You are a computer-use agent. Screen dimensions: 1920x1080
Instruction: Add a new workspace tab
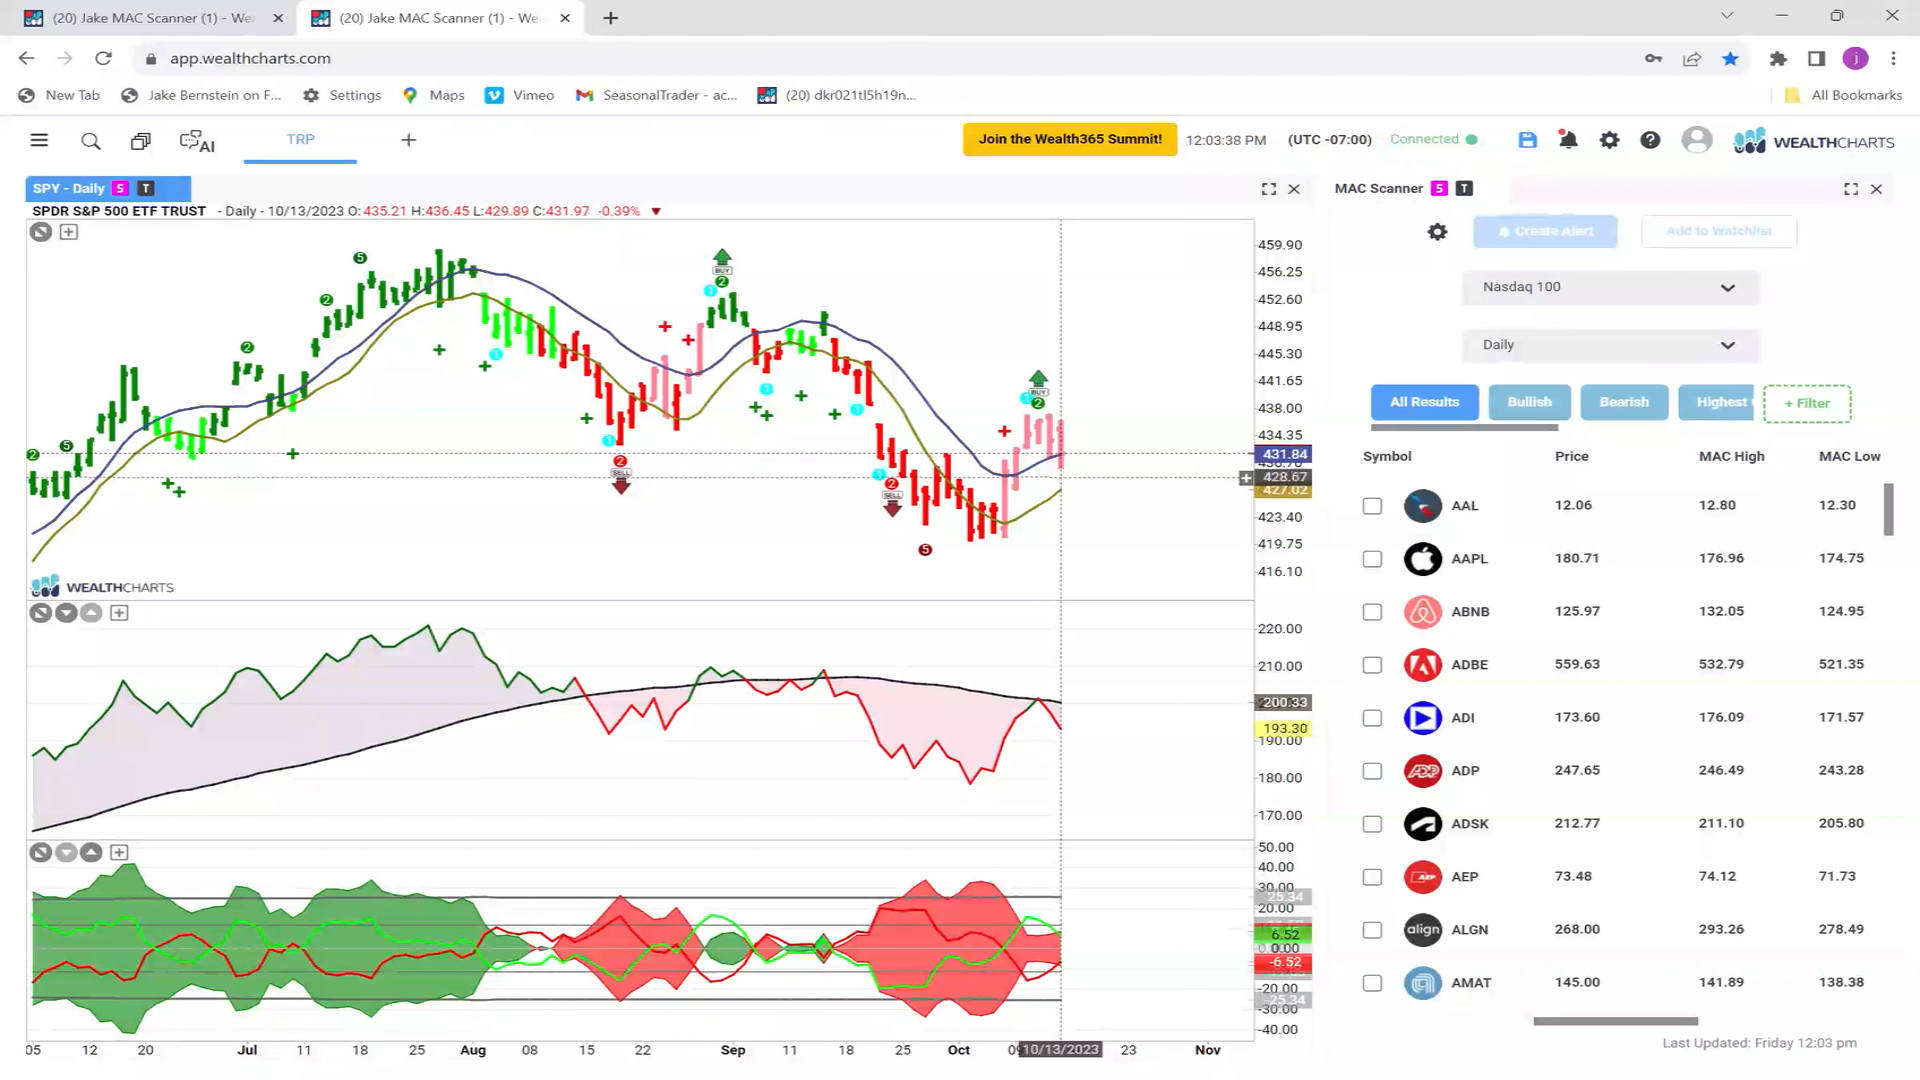point(408,140)
